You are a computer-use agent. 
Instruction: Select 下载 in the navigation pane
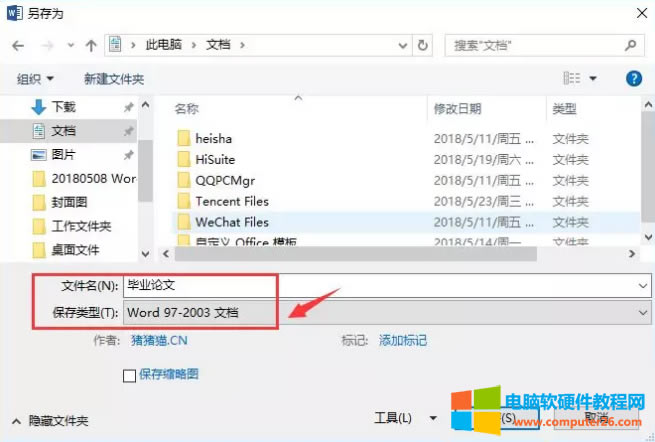pyautogui.click(x=63, y=107)
